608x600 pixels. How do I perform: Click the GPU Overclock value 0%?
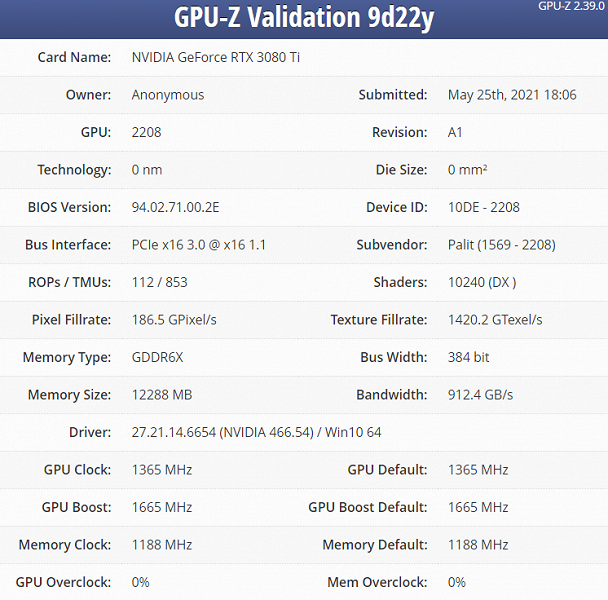pos(140,583)
